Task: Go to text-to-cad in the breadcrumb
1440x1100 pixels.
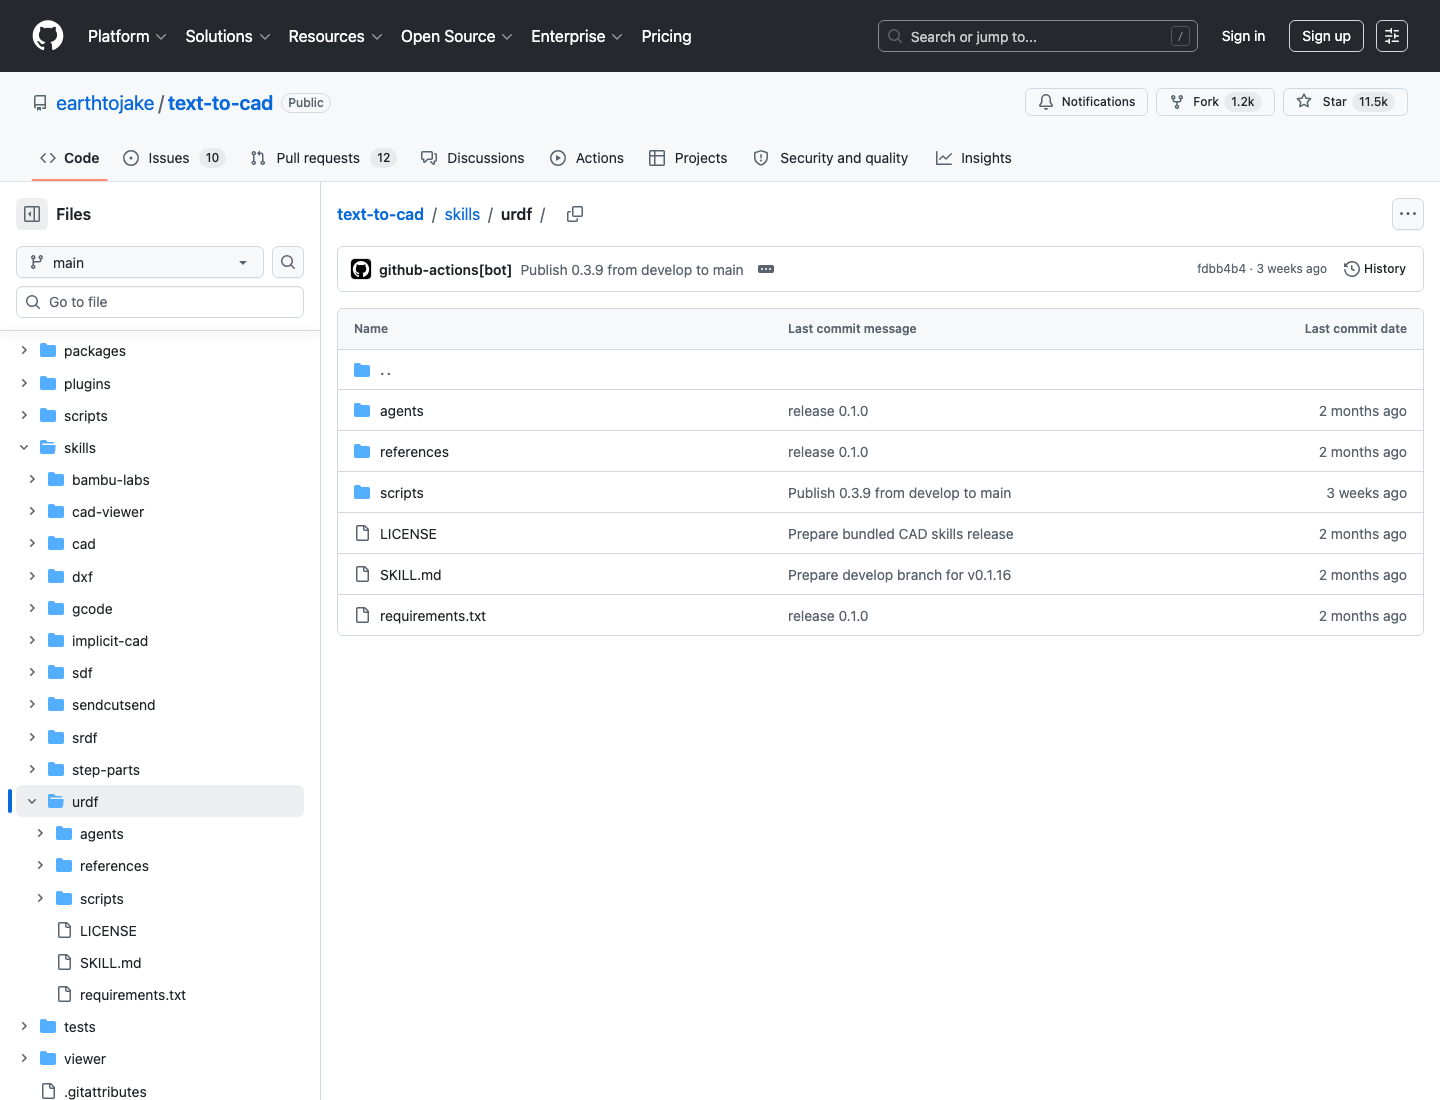Action: click(380, 214)
